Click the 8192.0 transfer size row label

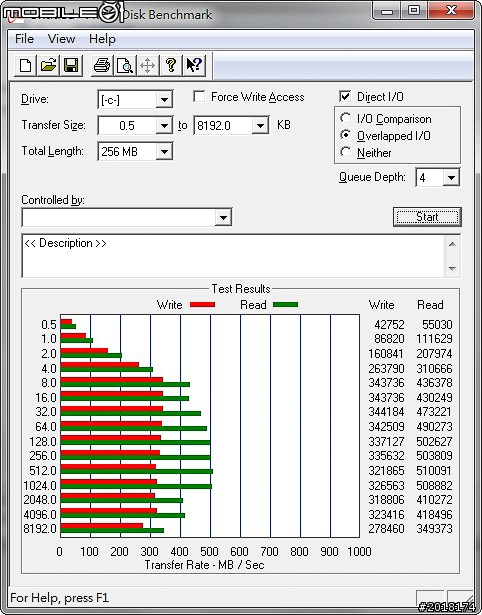(40, 529)
